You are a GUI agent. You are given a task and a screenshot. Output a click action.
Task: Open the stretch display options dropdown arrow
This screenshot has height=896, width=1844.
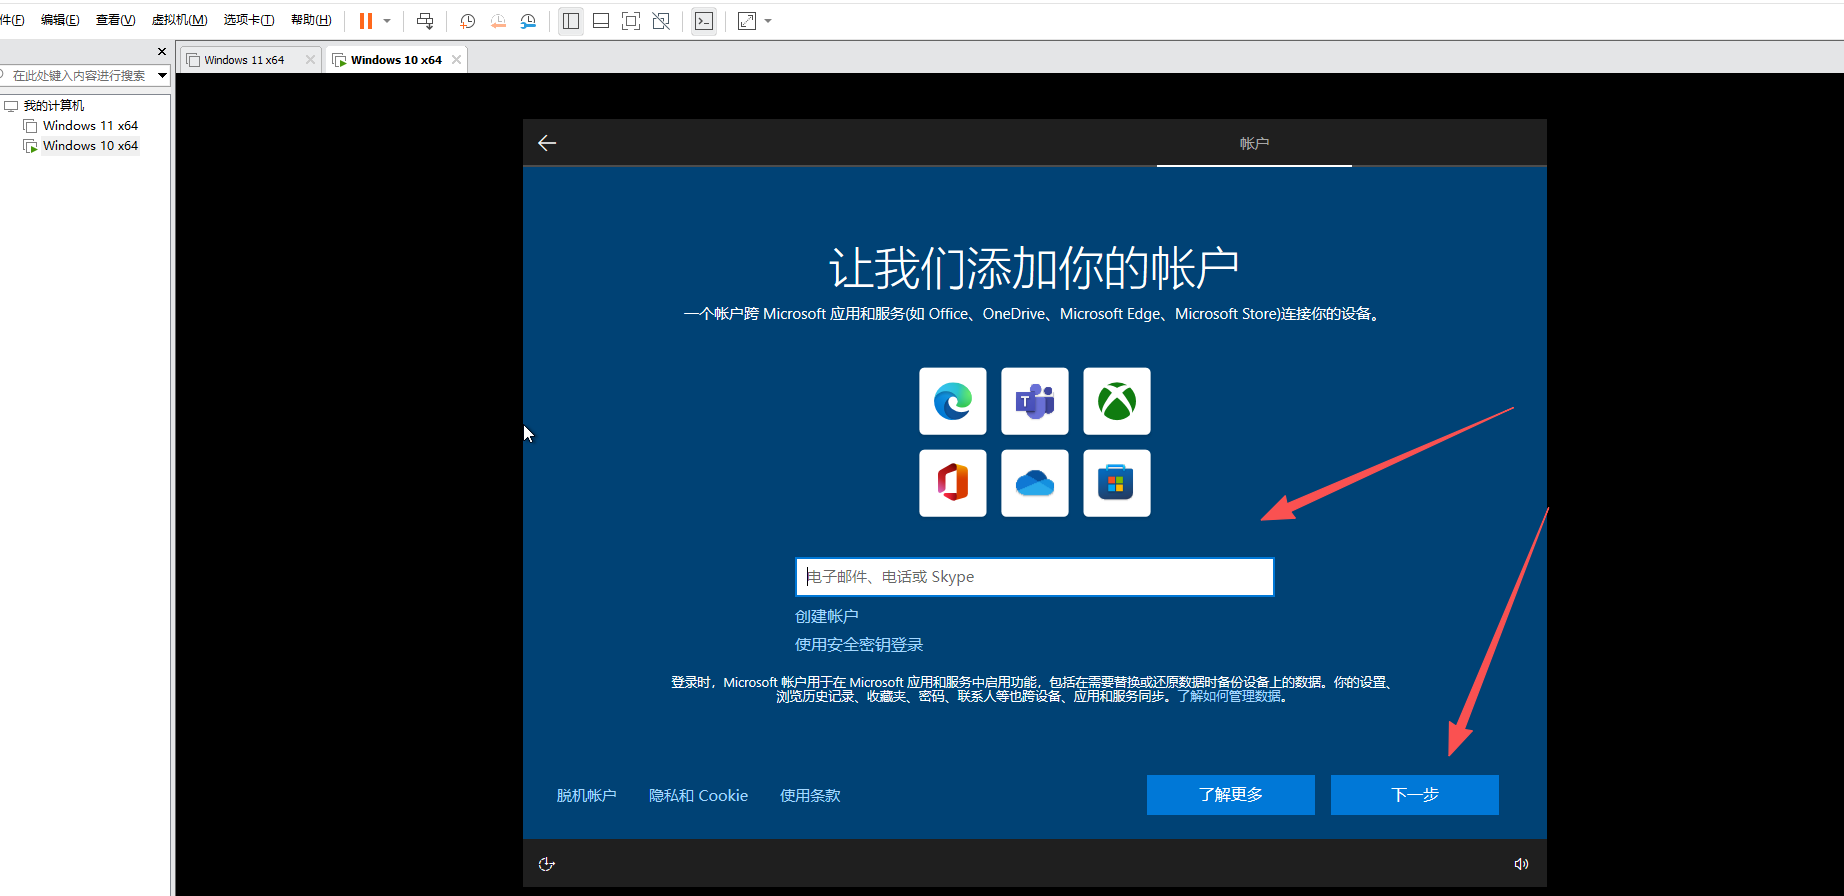pyautogui.click(x=768, y=21)
